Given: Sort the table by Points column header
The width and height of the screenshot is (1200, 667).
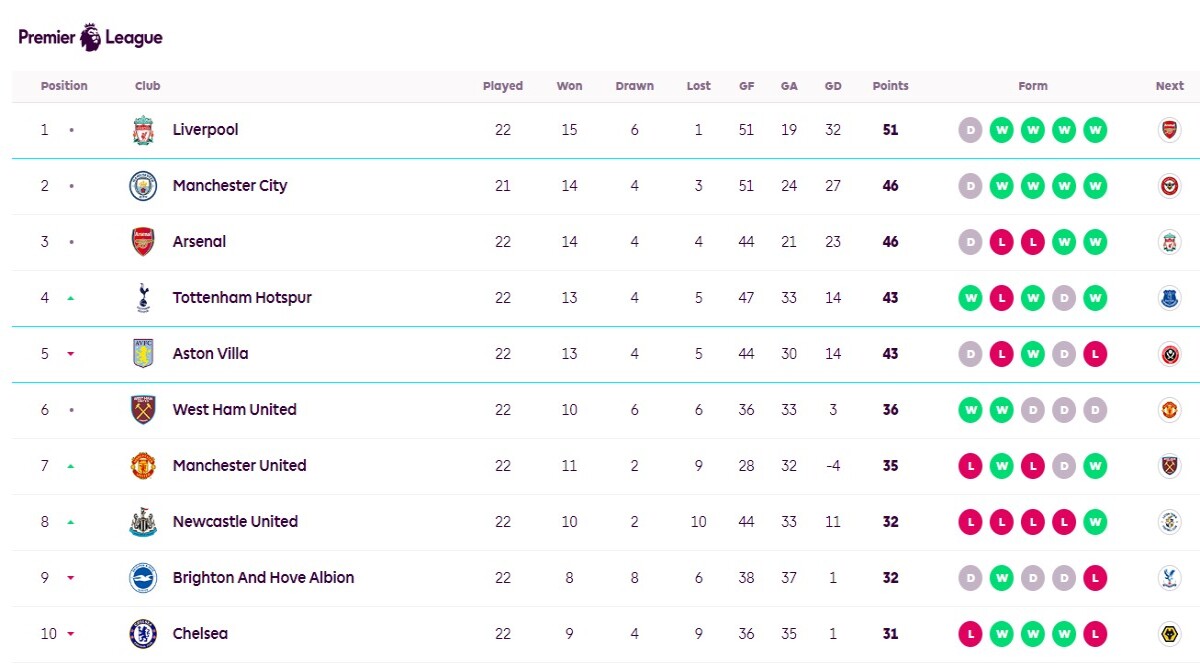Looking at the screenshot, I should pos(890,86).
